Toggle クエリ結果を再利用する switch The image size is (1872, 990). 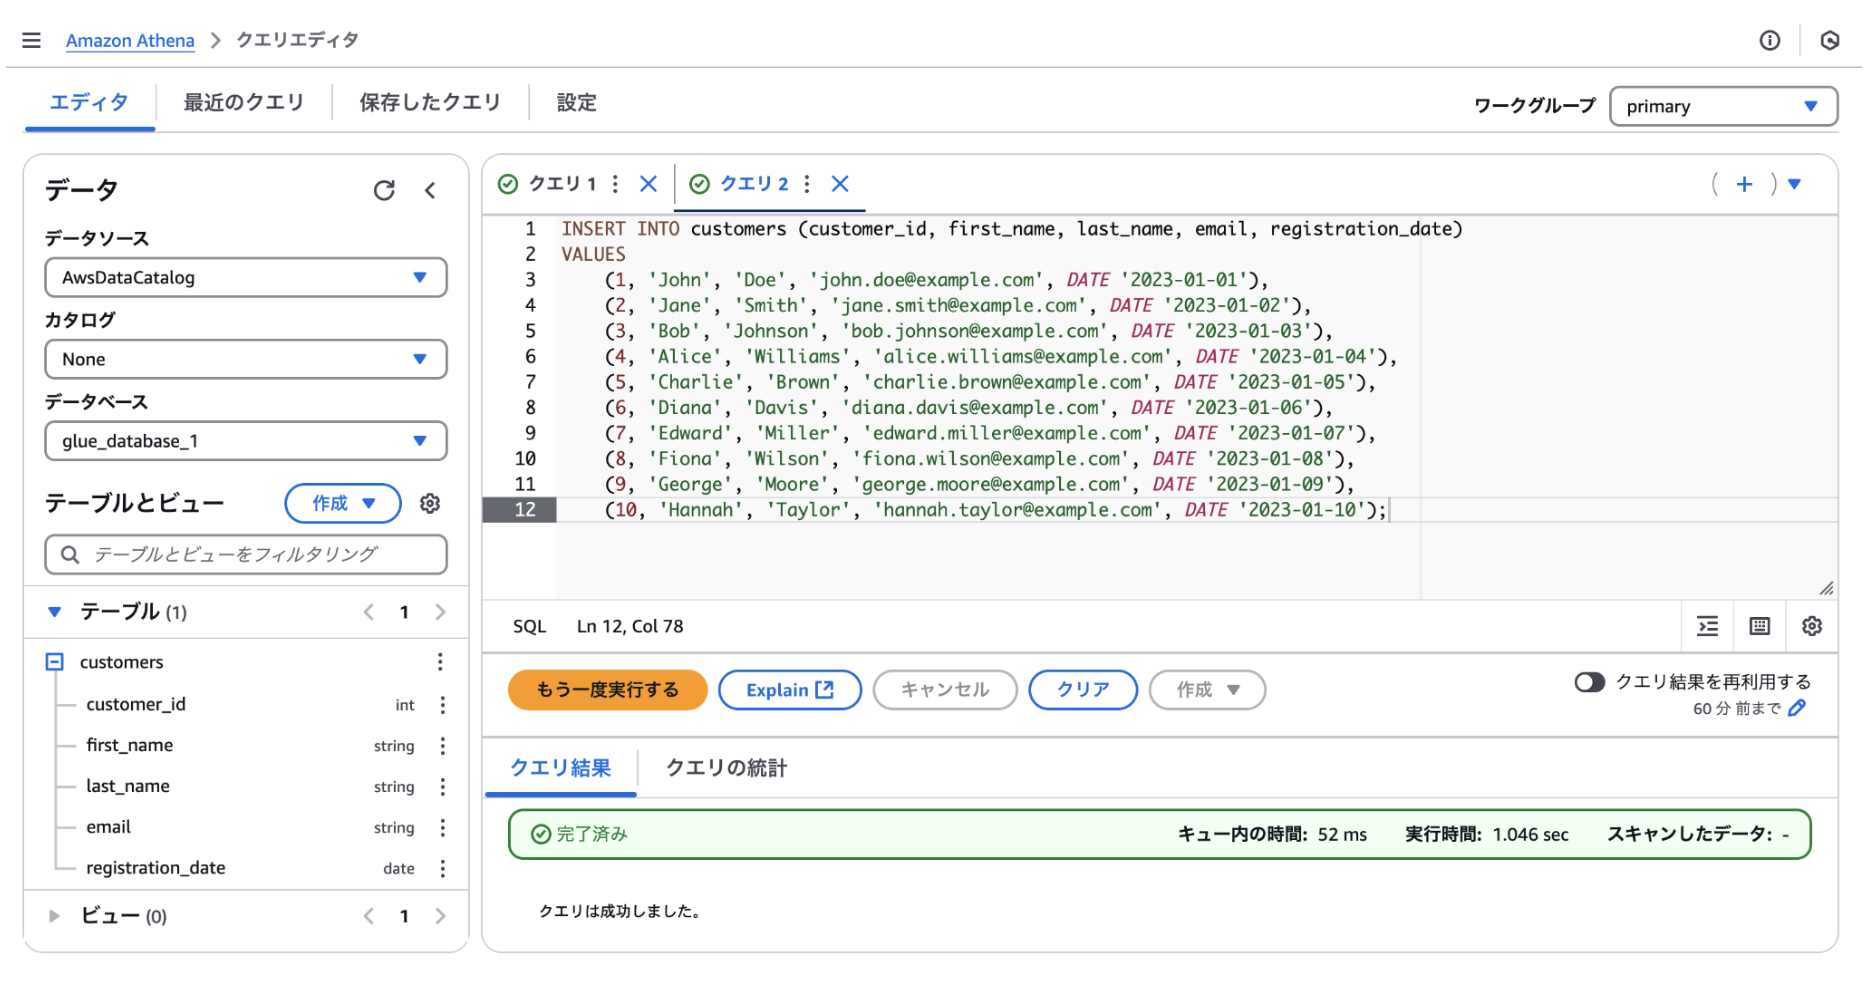coord(1589,682)
